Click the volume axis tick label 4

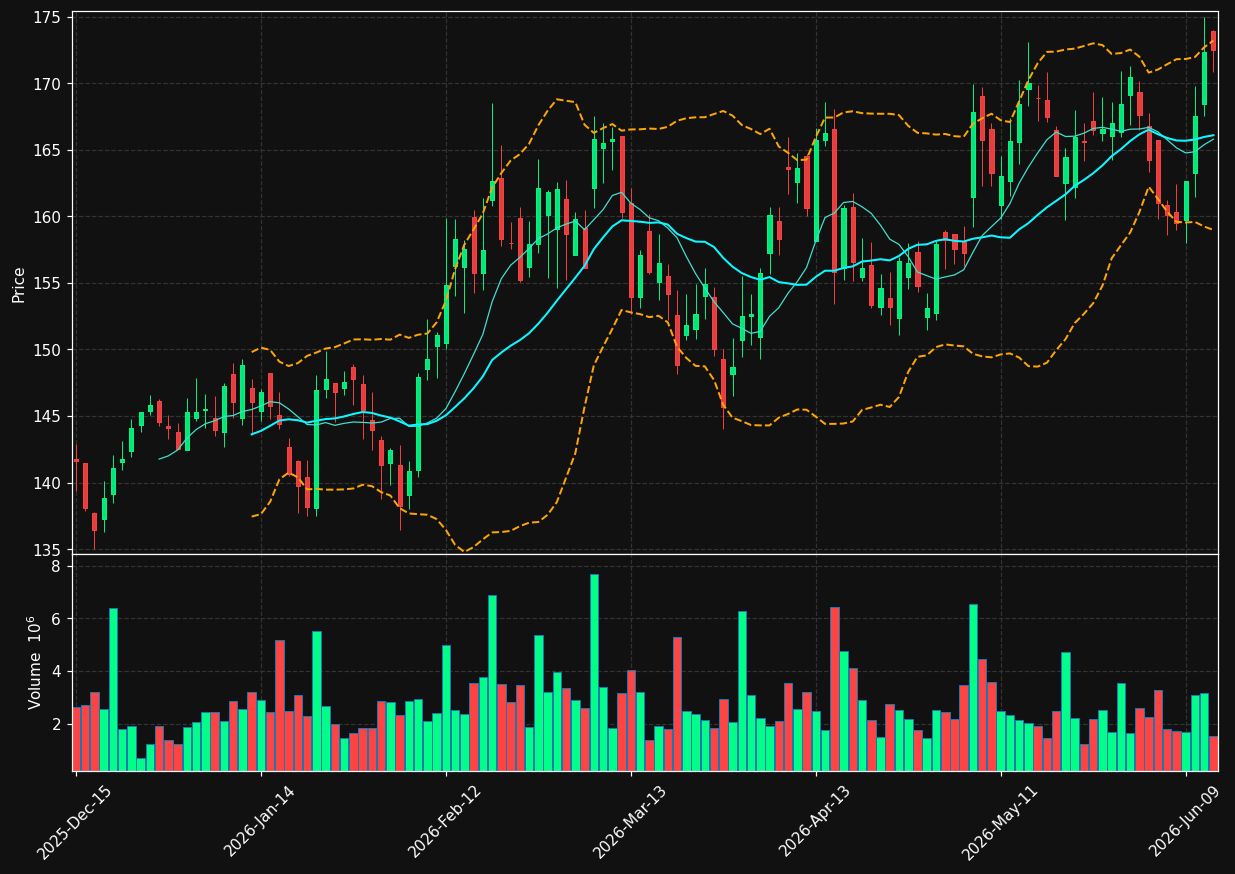click(x=56, y=672)
